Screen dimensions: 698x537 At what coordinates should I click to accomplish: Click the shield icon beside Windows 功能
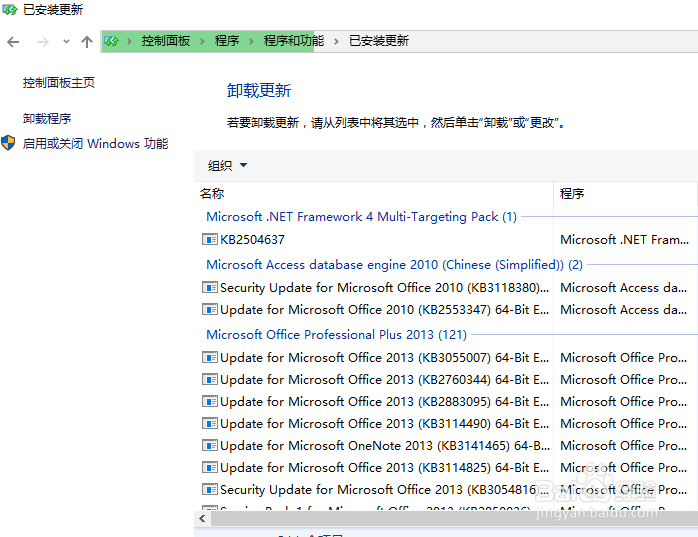[8, 143]
